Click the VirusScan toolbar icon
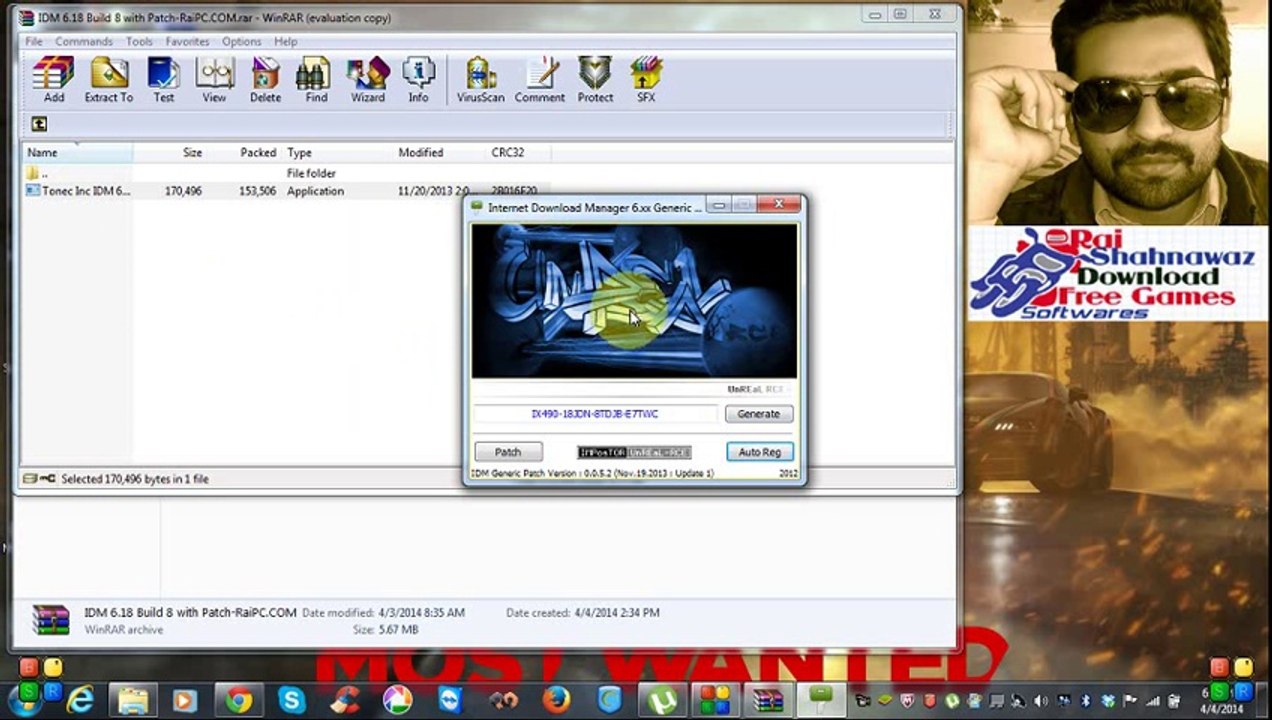The image size is (1272, 720). pos(481,80)
